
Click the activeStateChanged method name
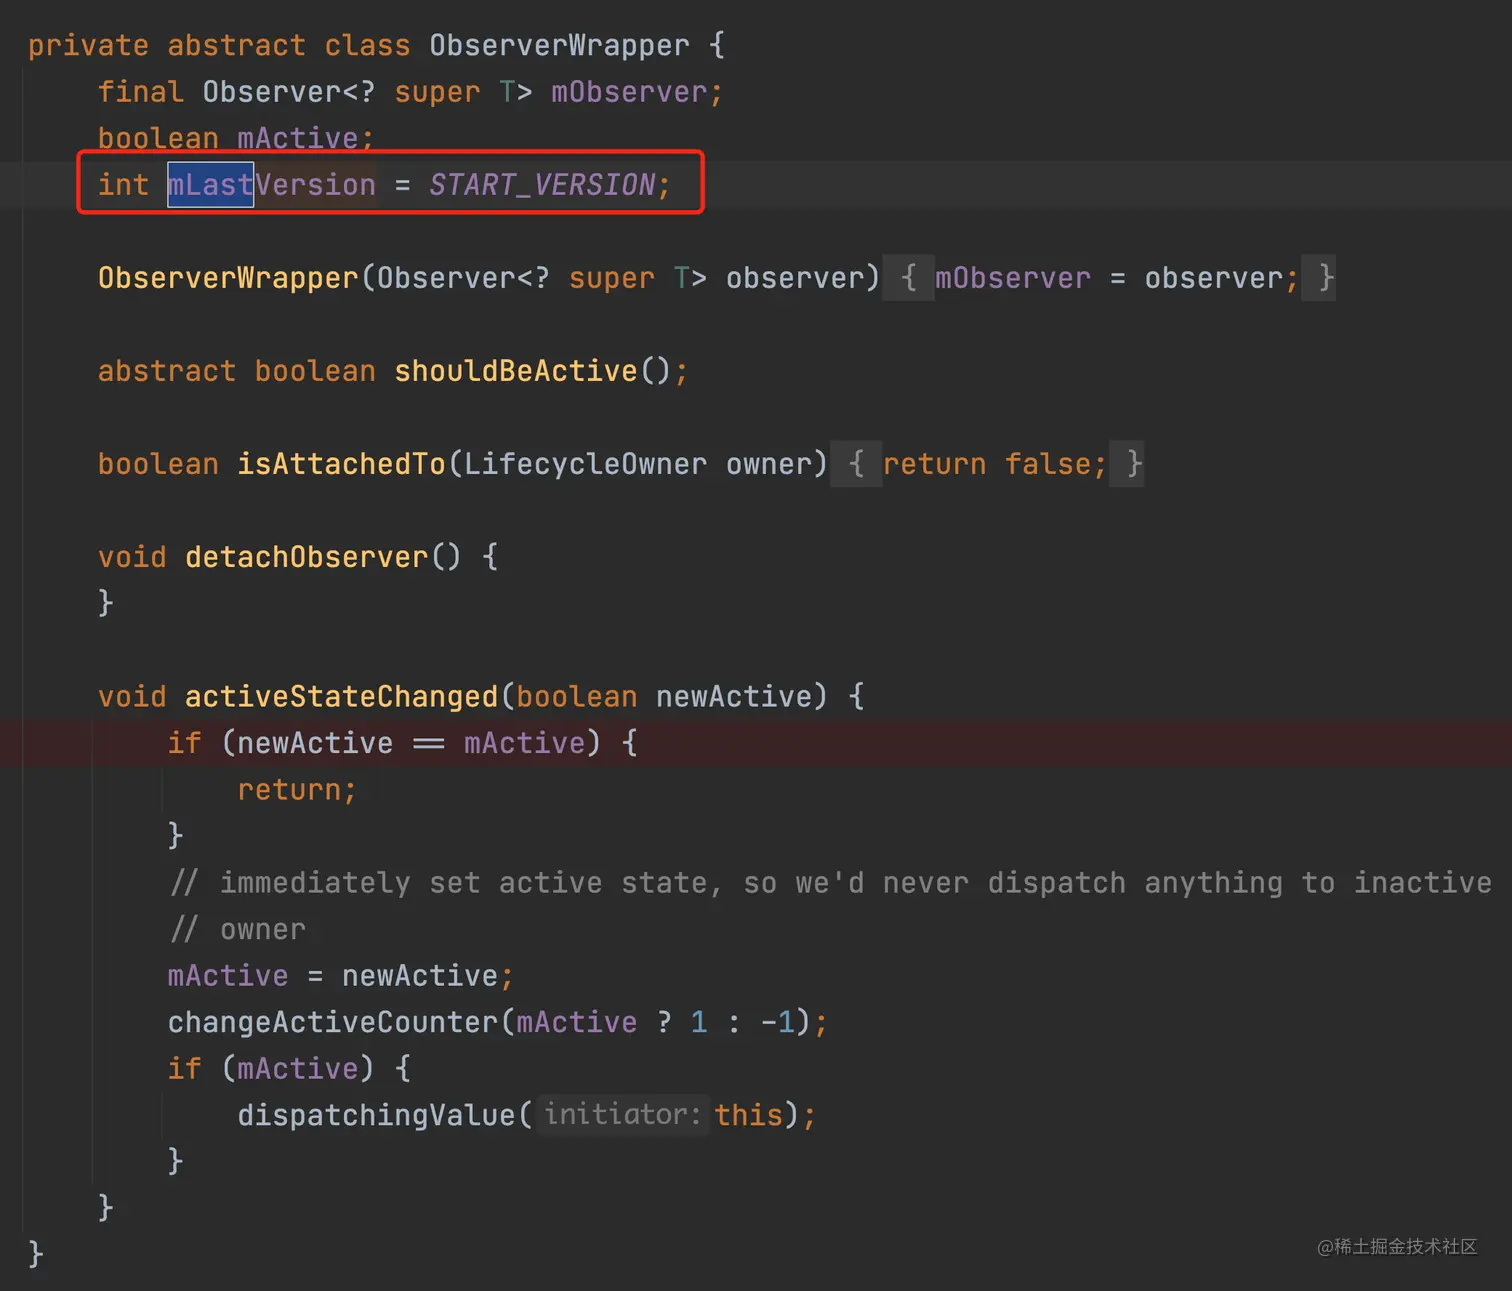(341, 696)
